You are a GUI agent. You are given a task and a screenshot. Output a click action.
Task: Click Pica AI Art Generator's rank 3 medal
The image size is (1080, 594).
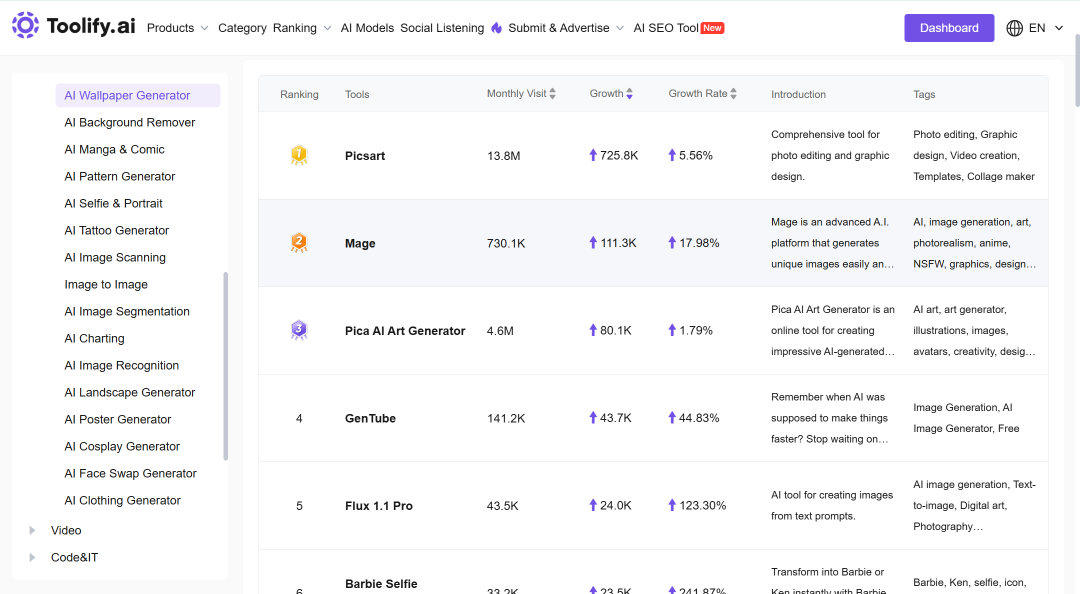click(x=299, y=330)
